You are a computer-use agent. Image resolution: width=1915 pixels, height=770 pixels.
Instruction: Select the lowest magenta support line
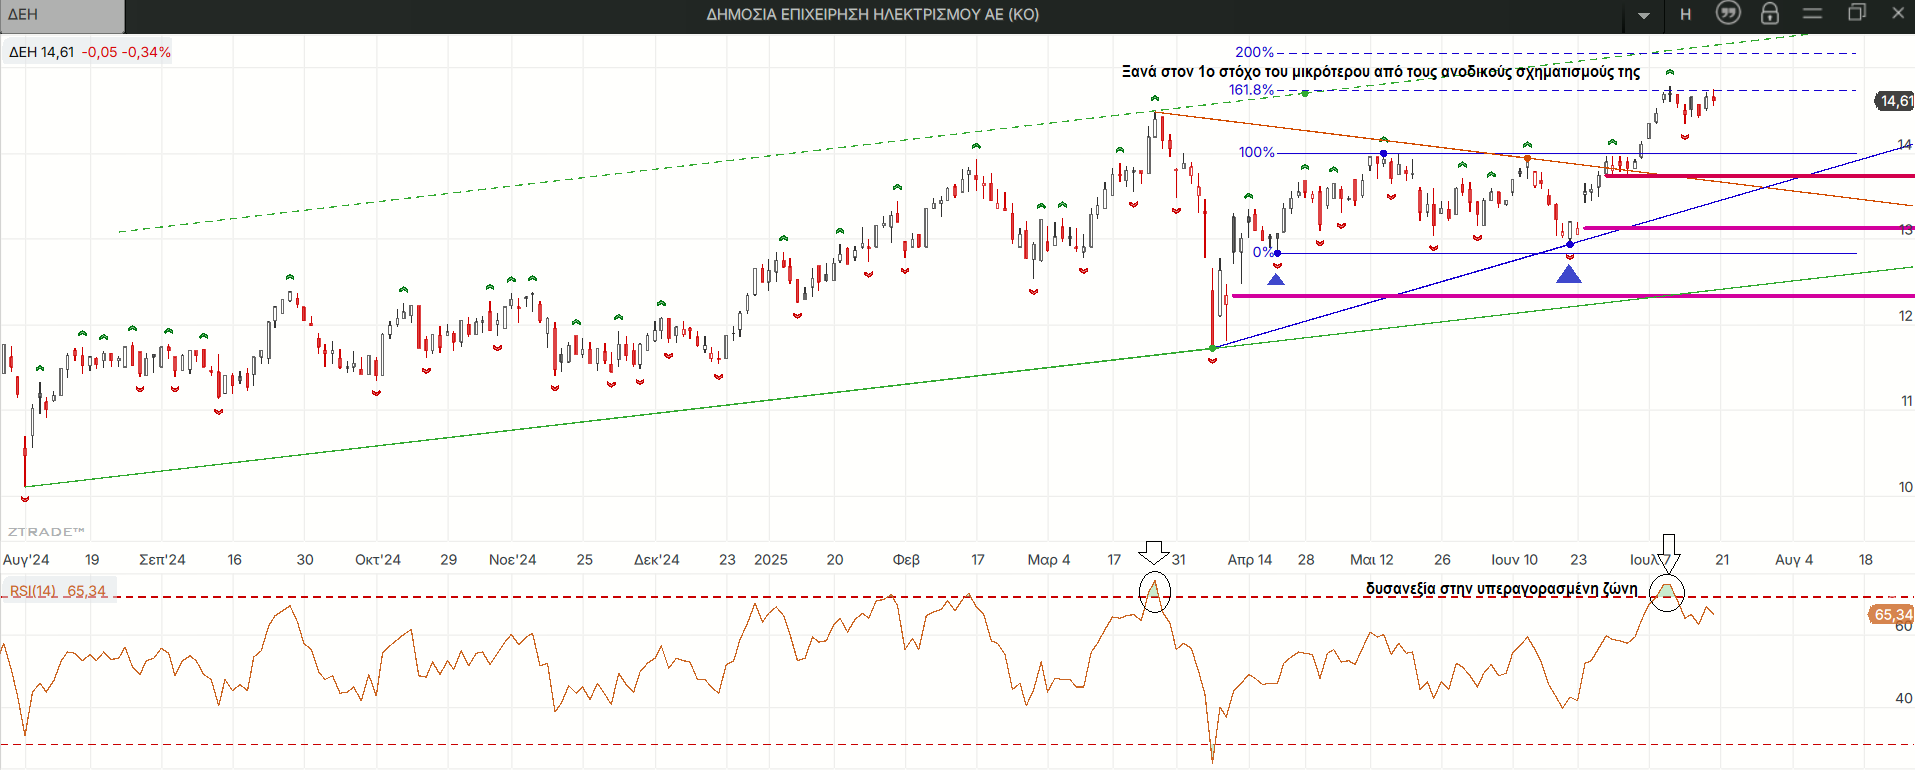click(x=1573, y=296)
